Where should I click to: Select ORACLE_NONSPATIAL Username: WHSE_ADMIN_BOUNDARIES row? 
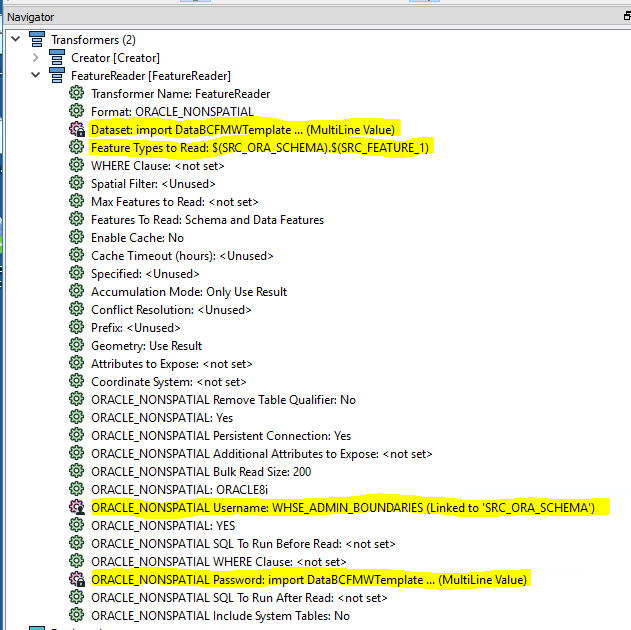tap(343, 508)
